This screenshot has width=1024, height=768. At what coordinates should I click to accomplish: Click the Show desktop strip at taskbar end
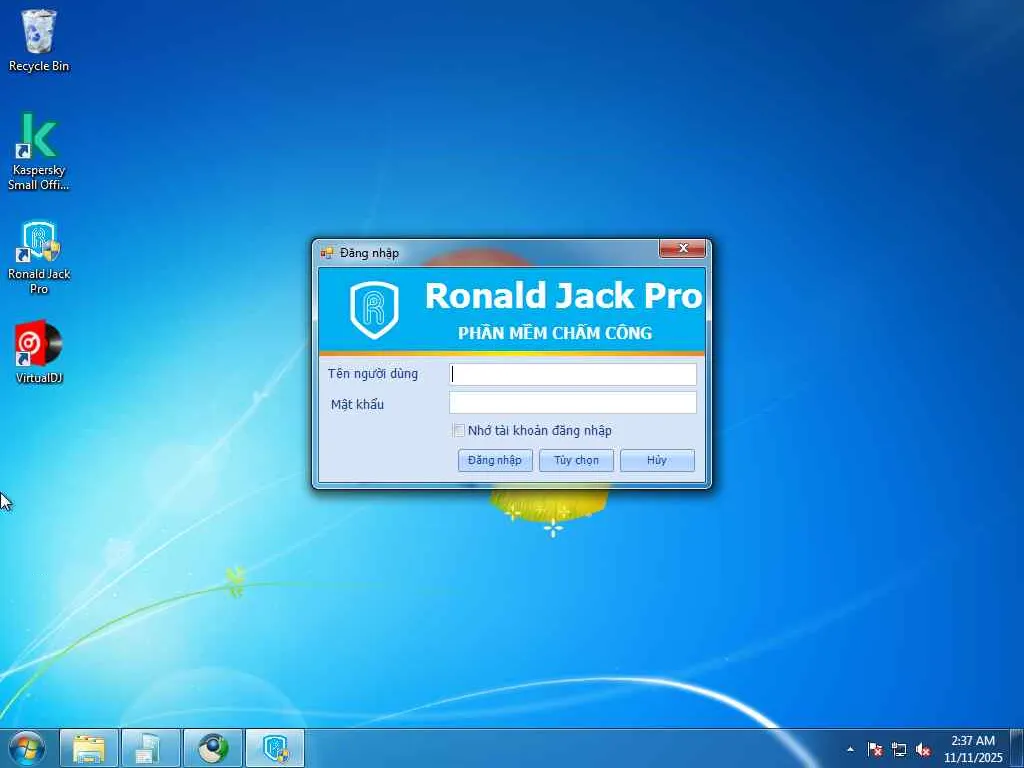(x=1017, y=748)
